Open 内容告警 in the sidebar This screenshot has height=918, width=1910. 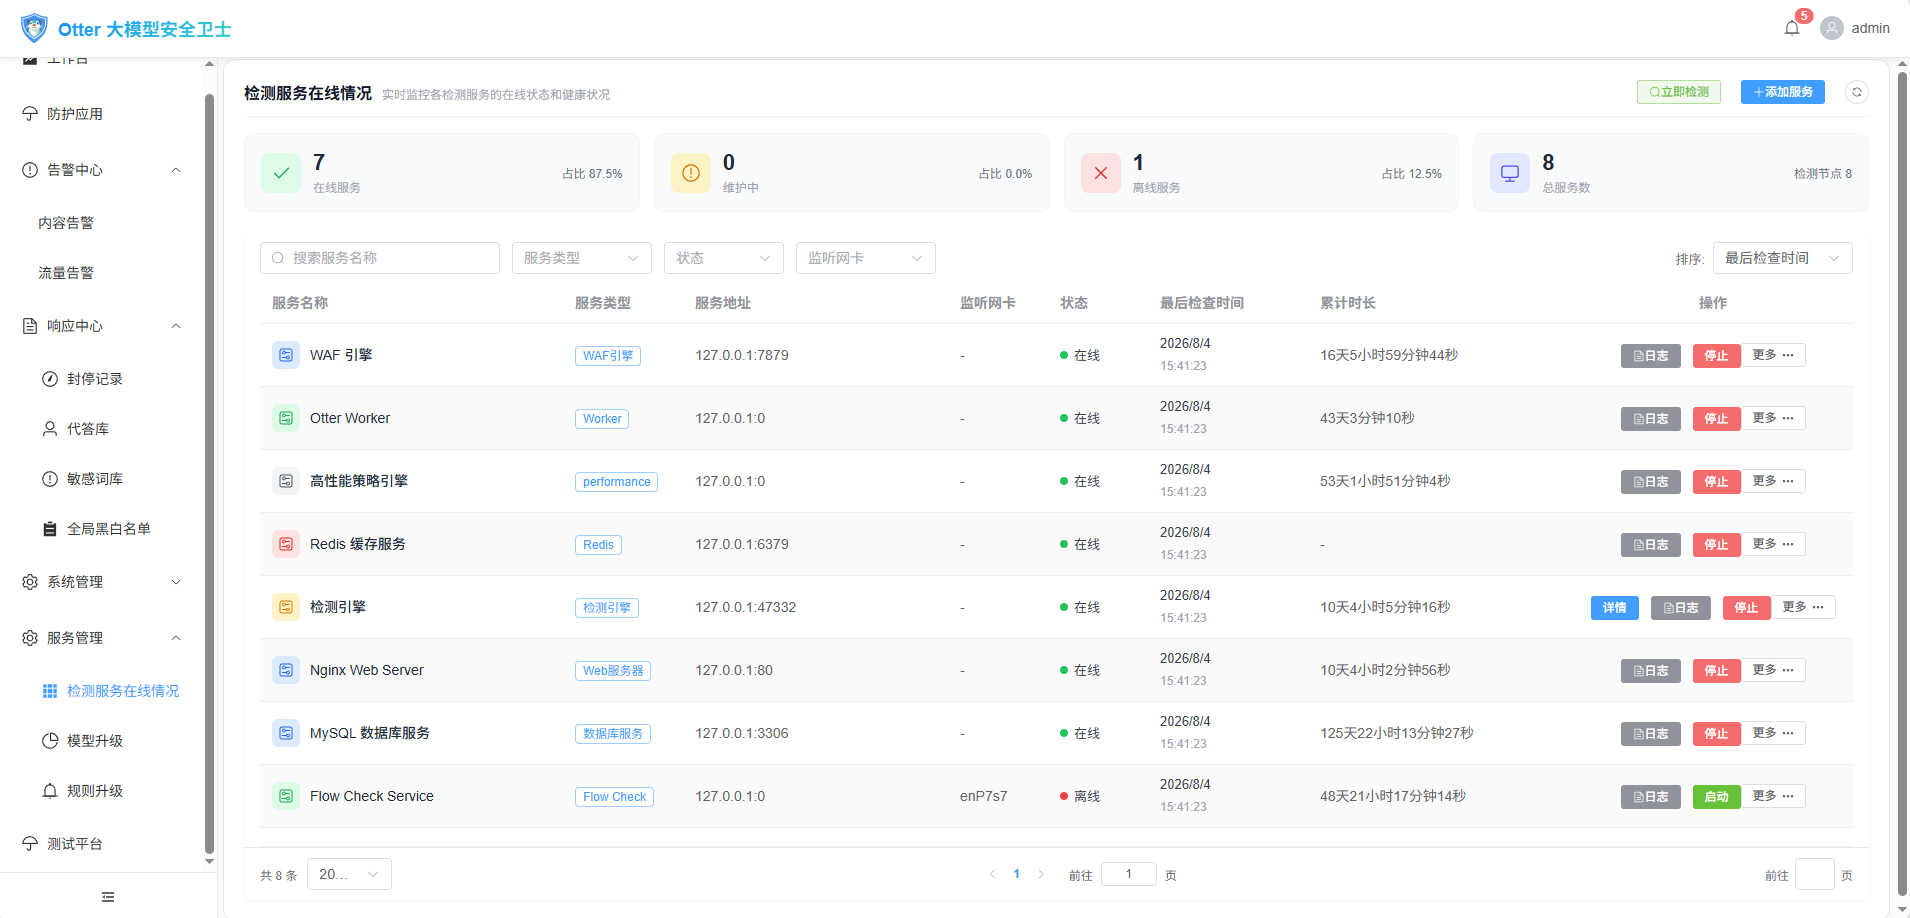[x=66, y=223]
